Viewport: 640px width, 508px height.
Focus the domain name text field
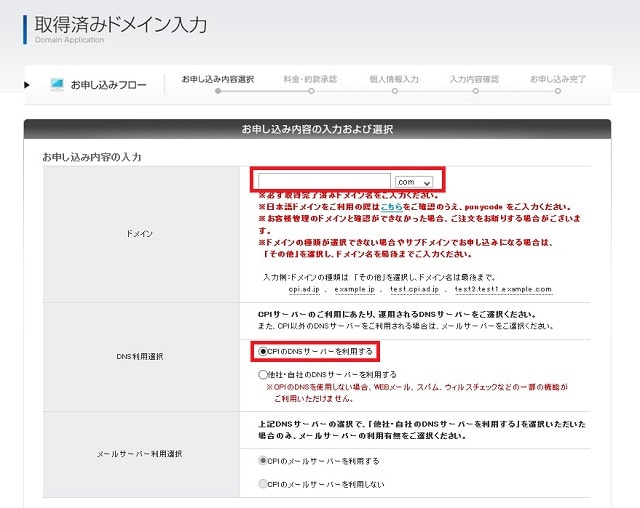pos(324,181)
